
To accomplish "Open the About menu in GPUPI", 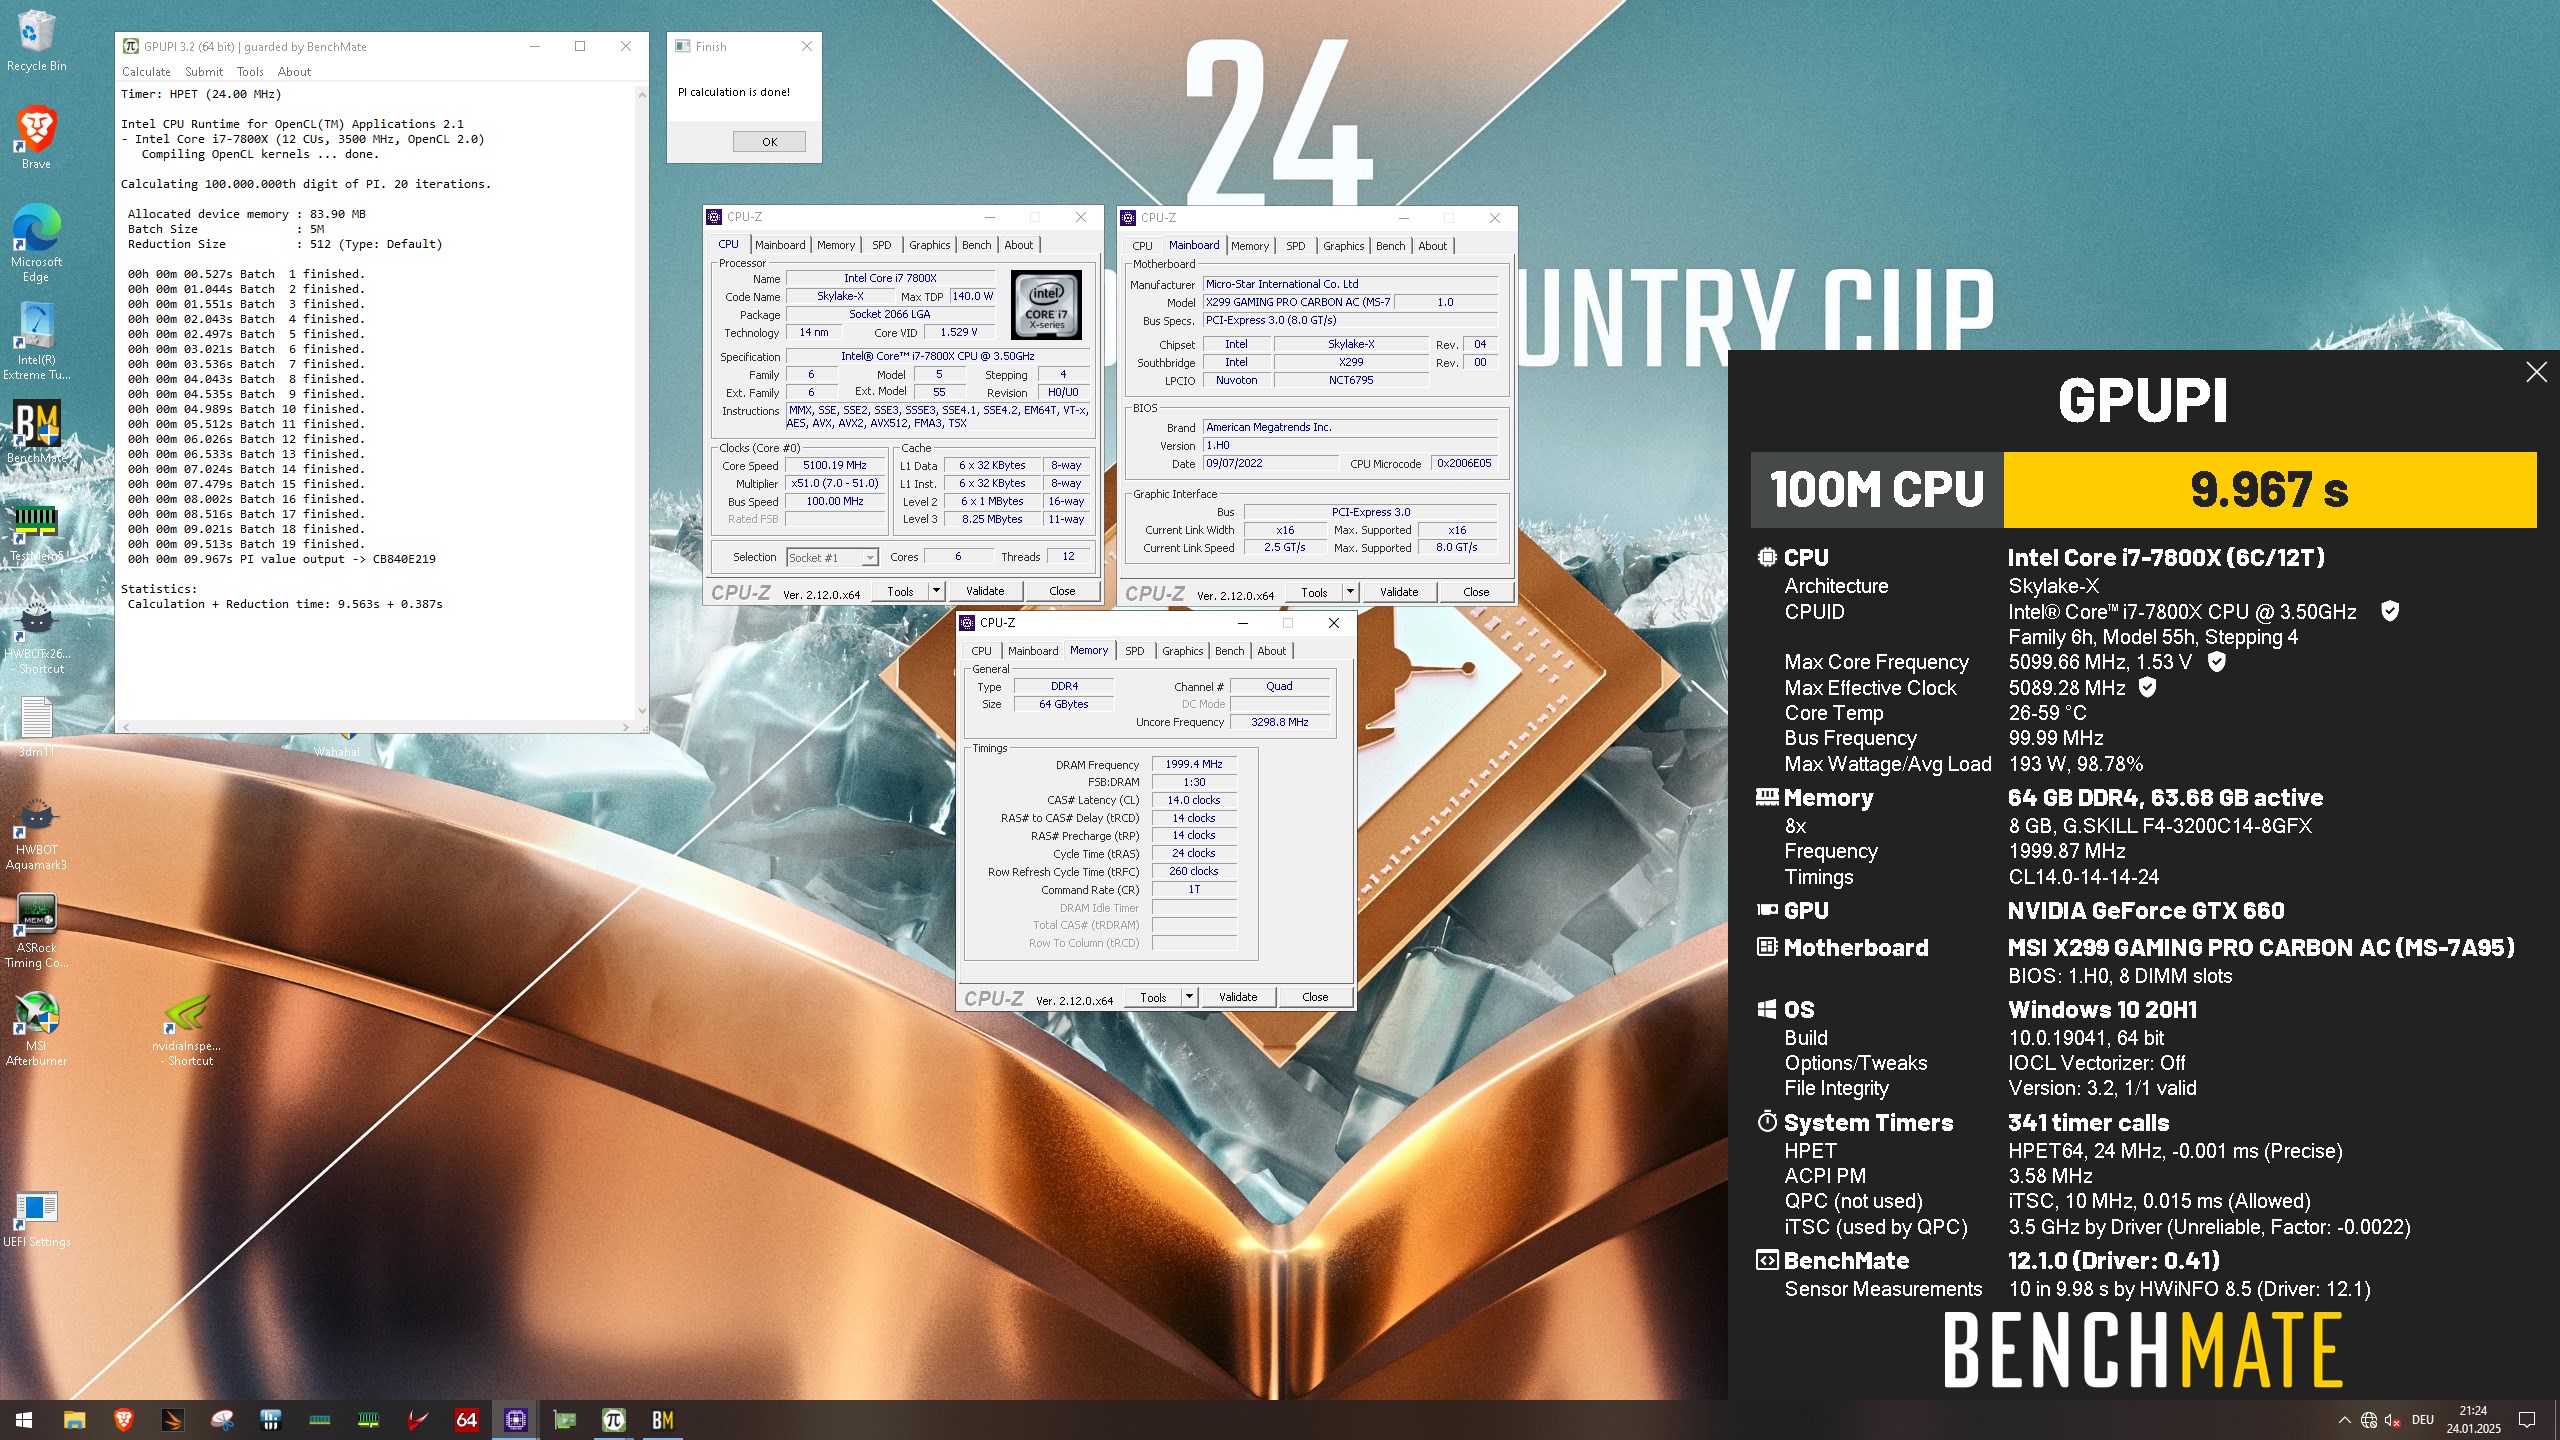I will tap(294, 72).
